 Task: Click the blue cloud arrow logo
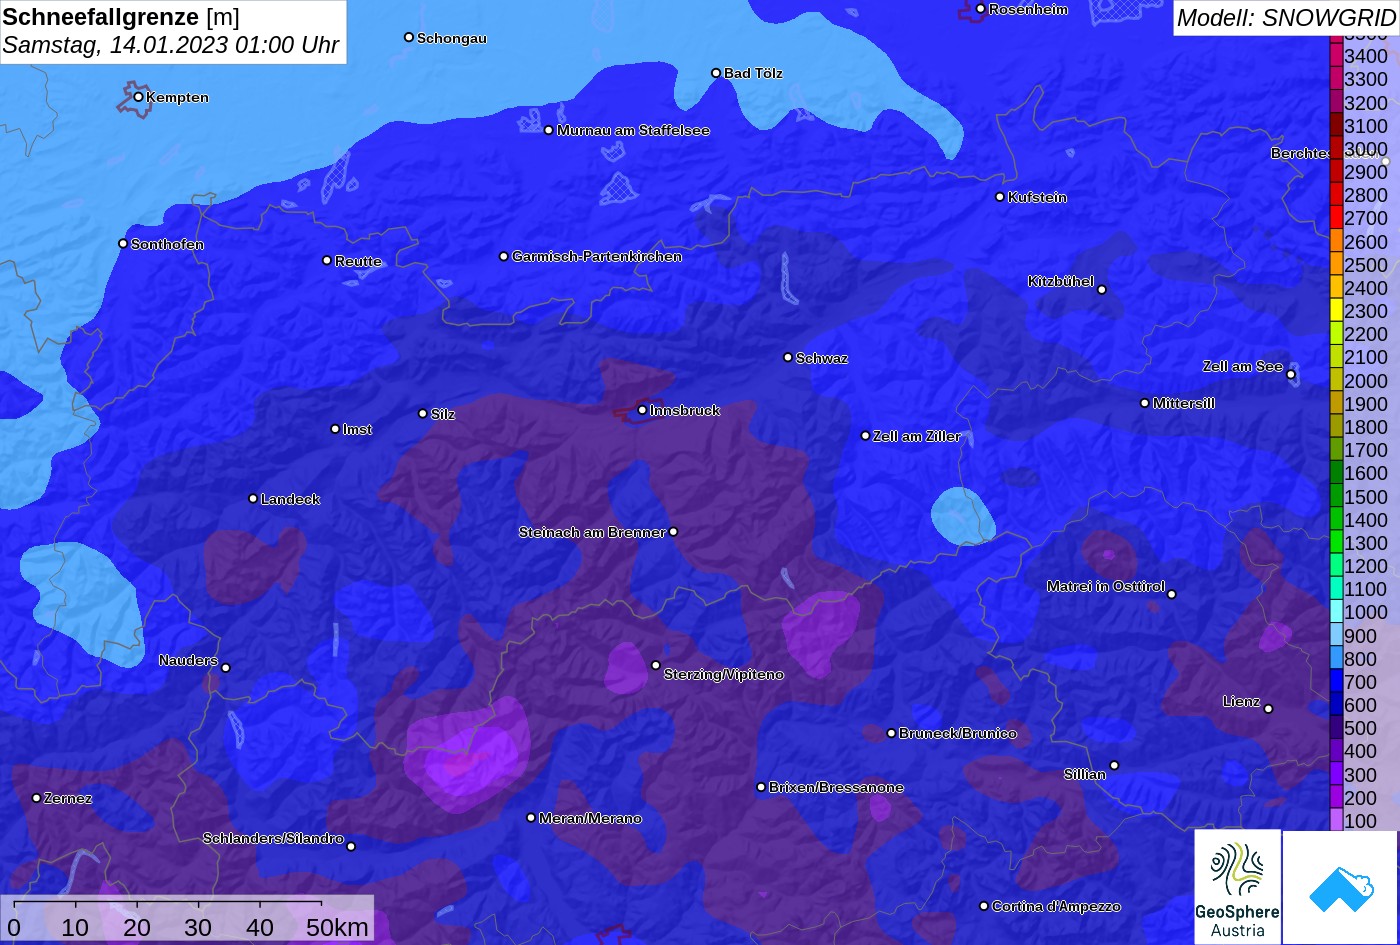[x=1340, y=887]
